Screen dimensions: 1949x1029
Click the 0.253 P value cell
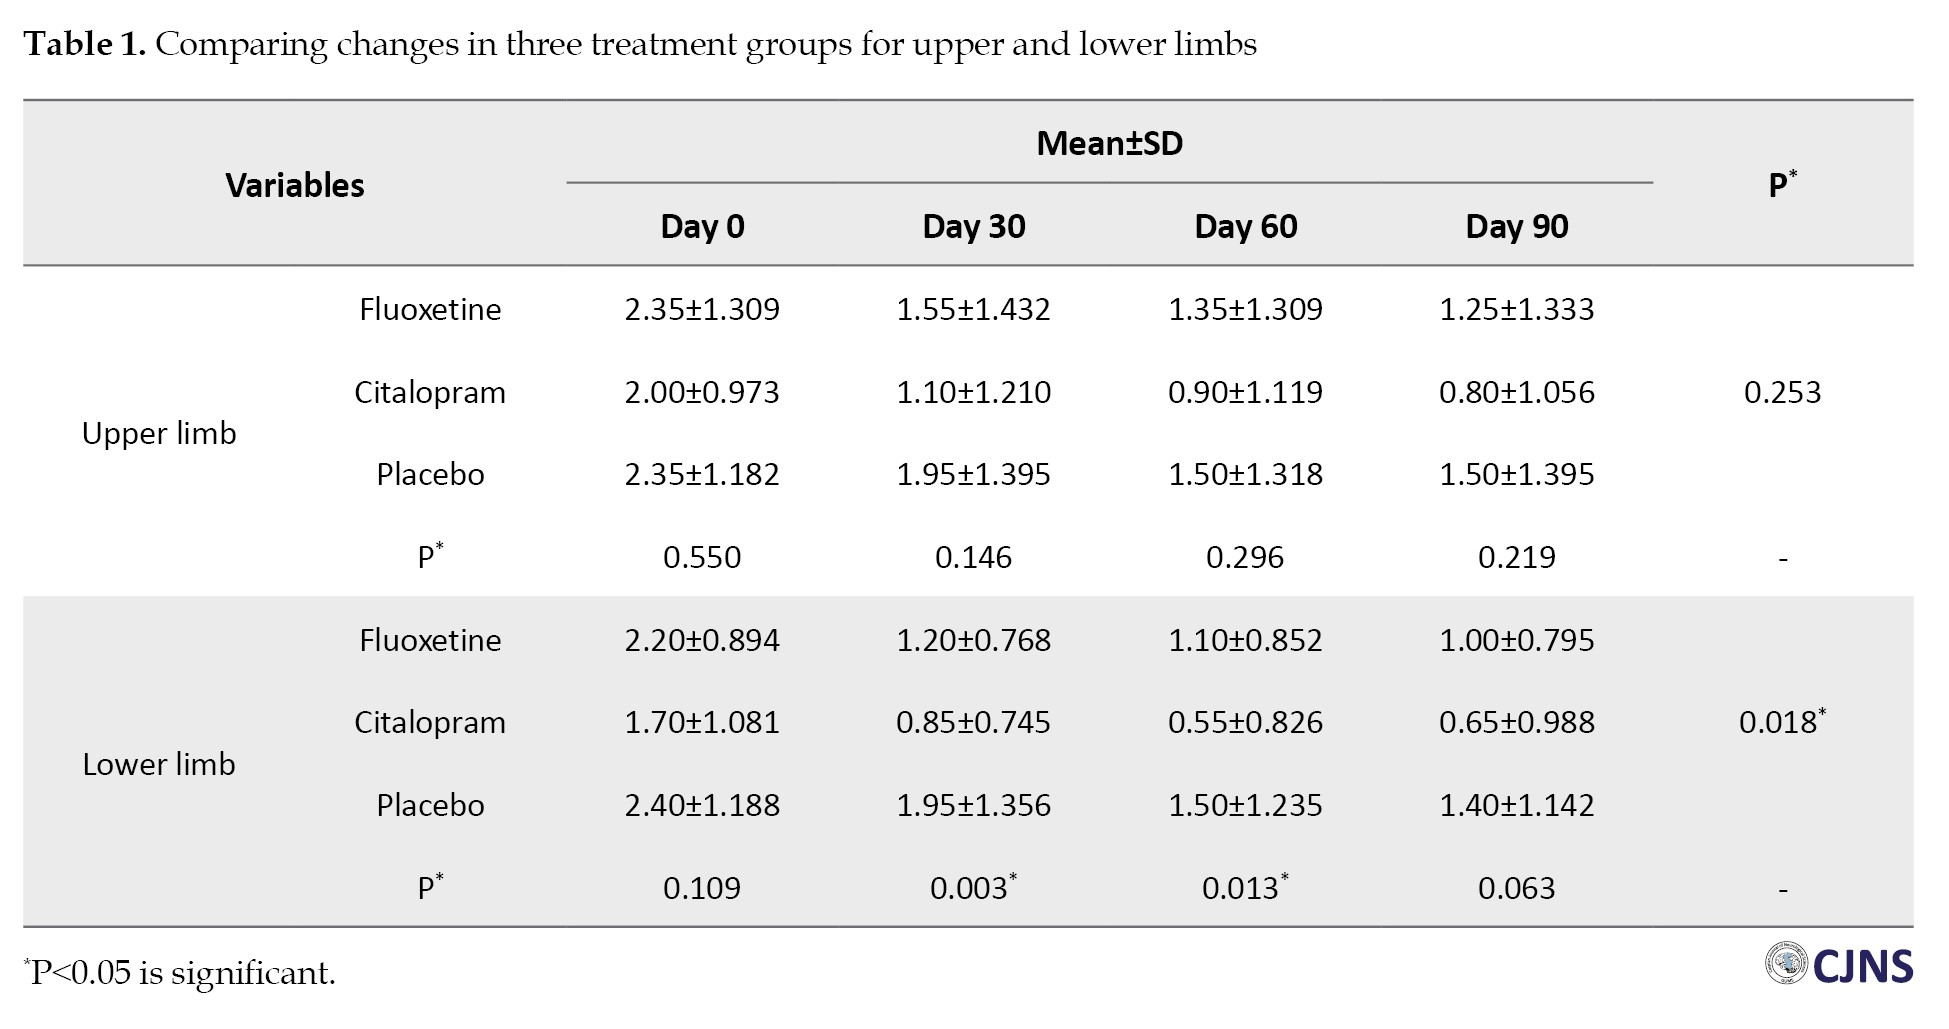(1782, 392)
